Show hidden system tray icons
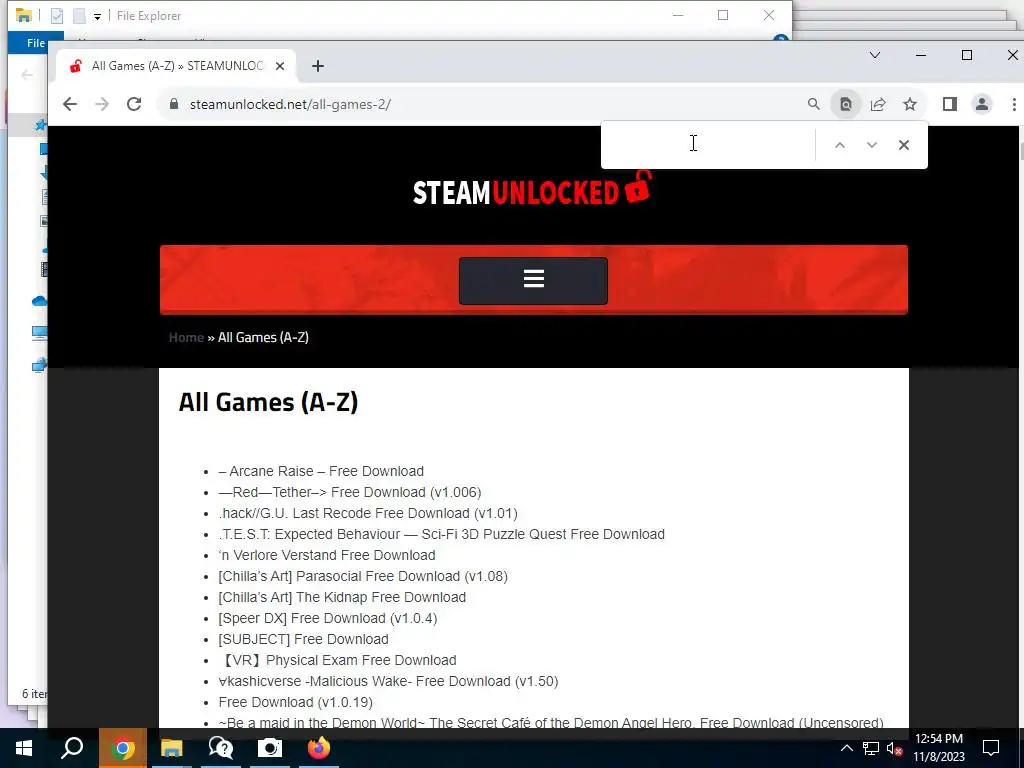1024x768 pixels. pyautogui.click(x=846, y=748)
